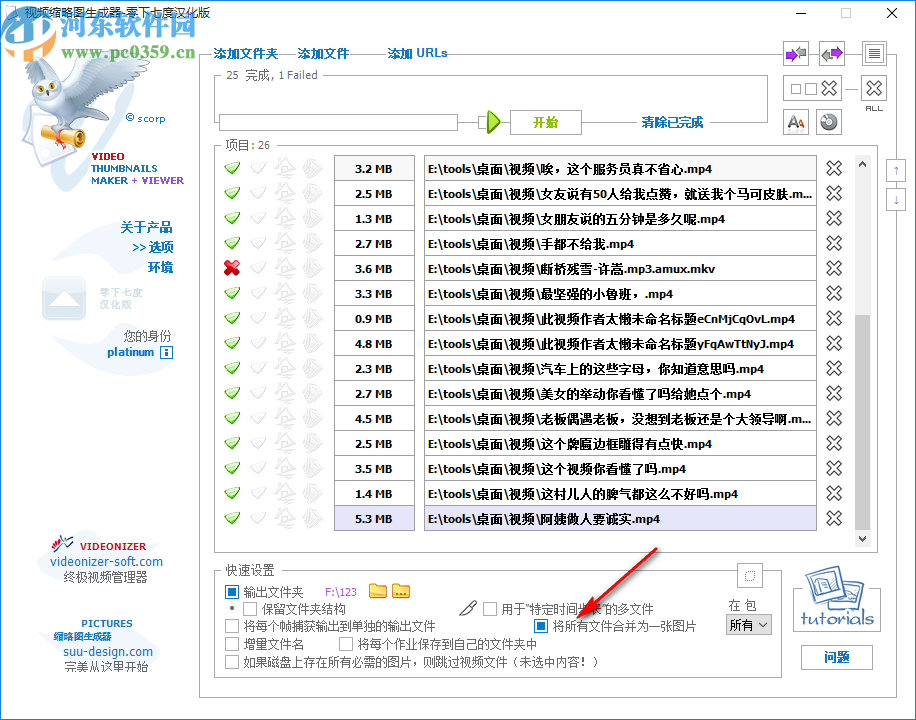Click the remove ALL items X icon

(874, 88)
